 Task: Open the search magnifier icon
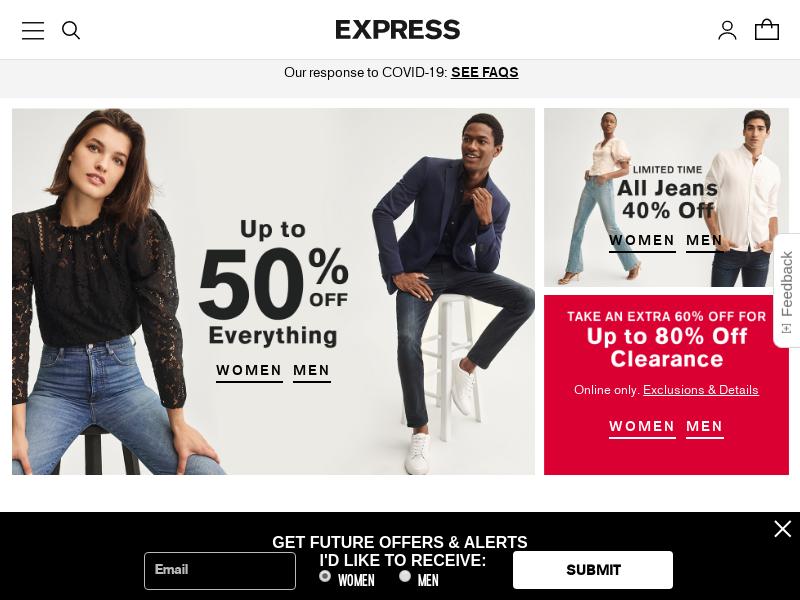[x=71, y=31]
